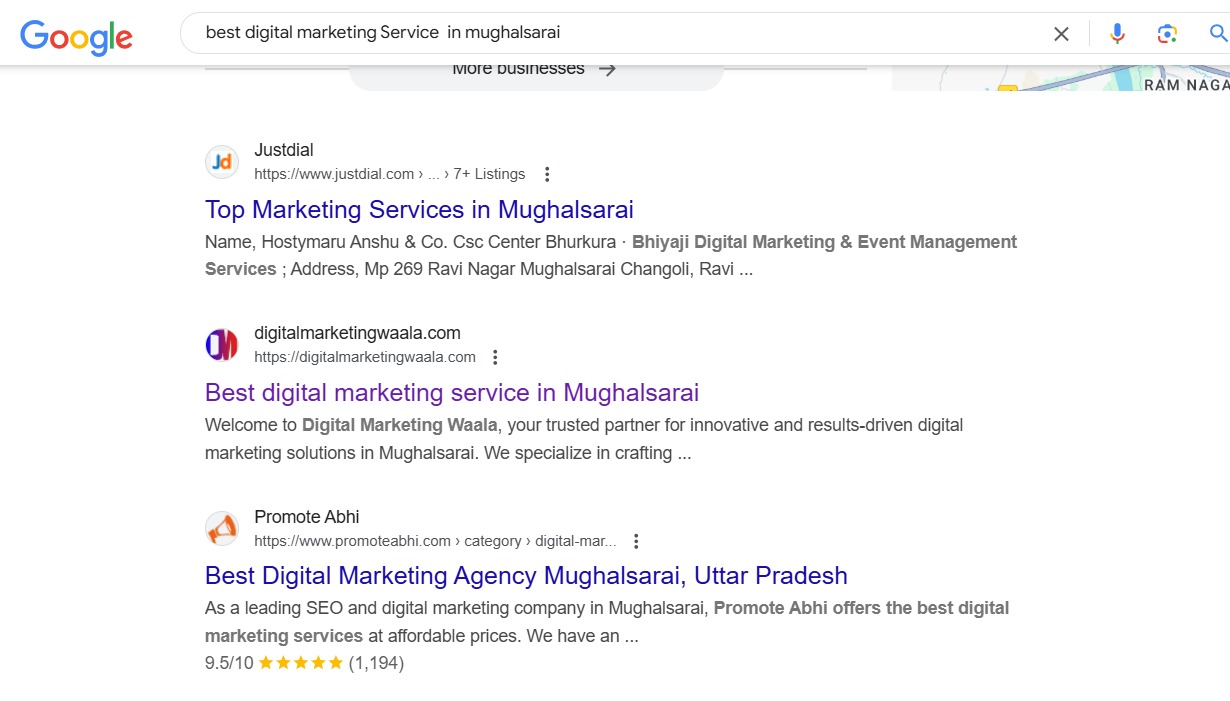1230x701 pixels.
Task: Start voice search with microphone icon
Action: point(1117,34)
